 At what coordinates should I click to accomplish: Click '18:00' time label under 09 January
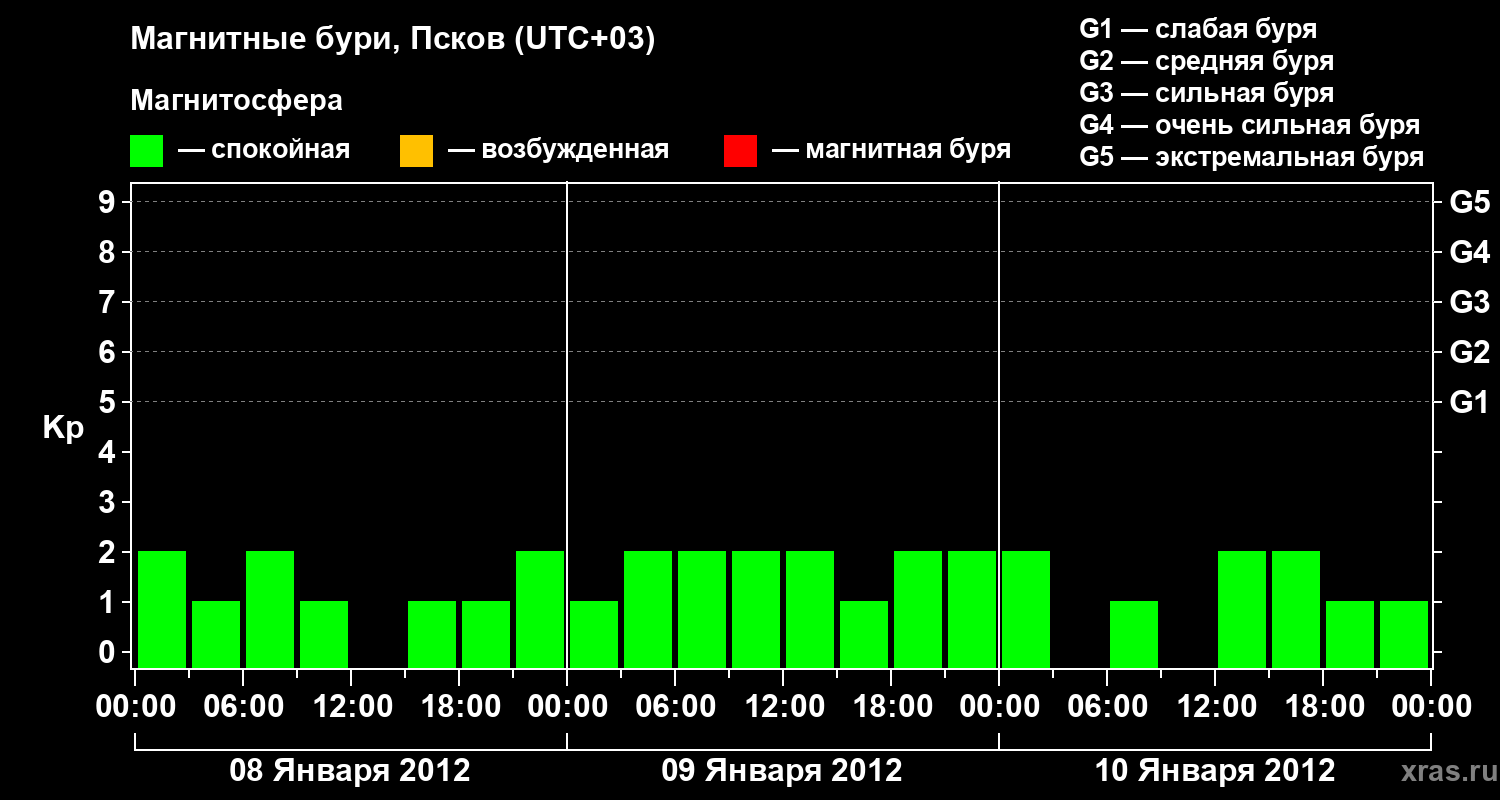tap(892, 707)
